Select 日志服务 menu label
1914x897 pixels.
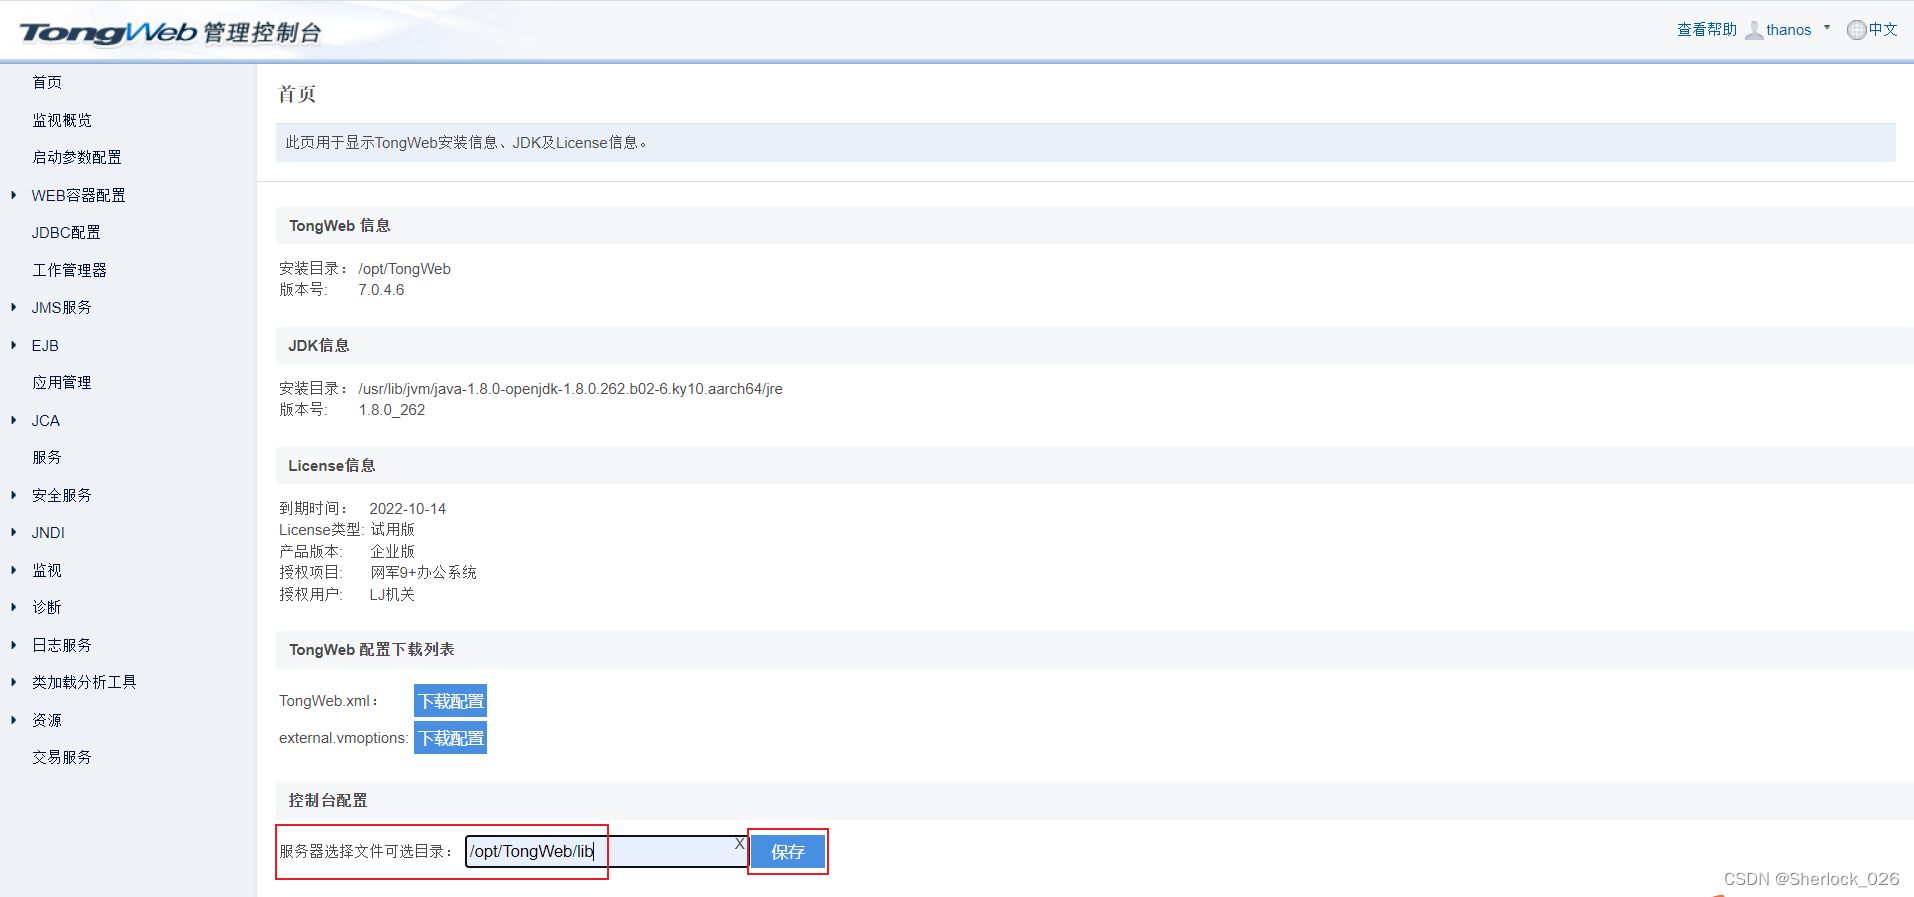point(62,645)
